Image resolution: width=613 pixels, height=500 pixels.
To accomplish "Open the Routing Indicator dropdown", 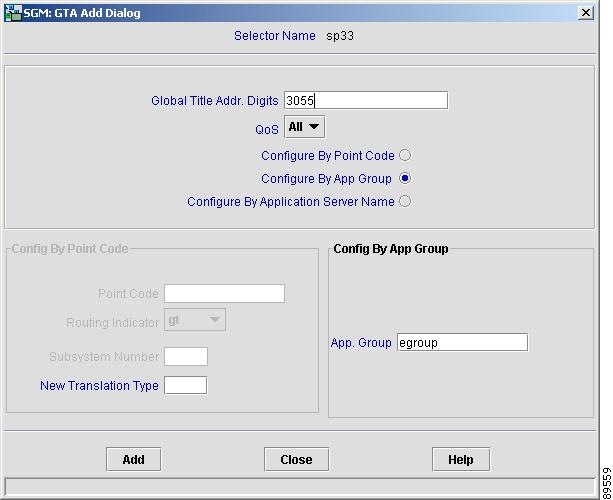I will click(x=195, y=320).
